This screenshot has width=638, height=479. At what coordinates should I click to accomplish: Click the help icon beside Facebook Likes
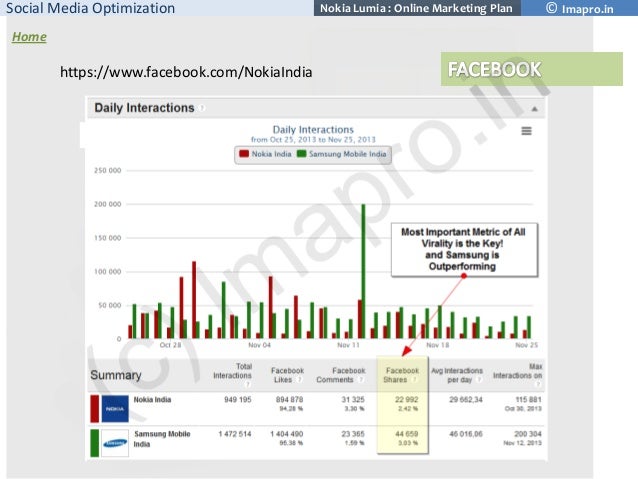click(299, 380)
